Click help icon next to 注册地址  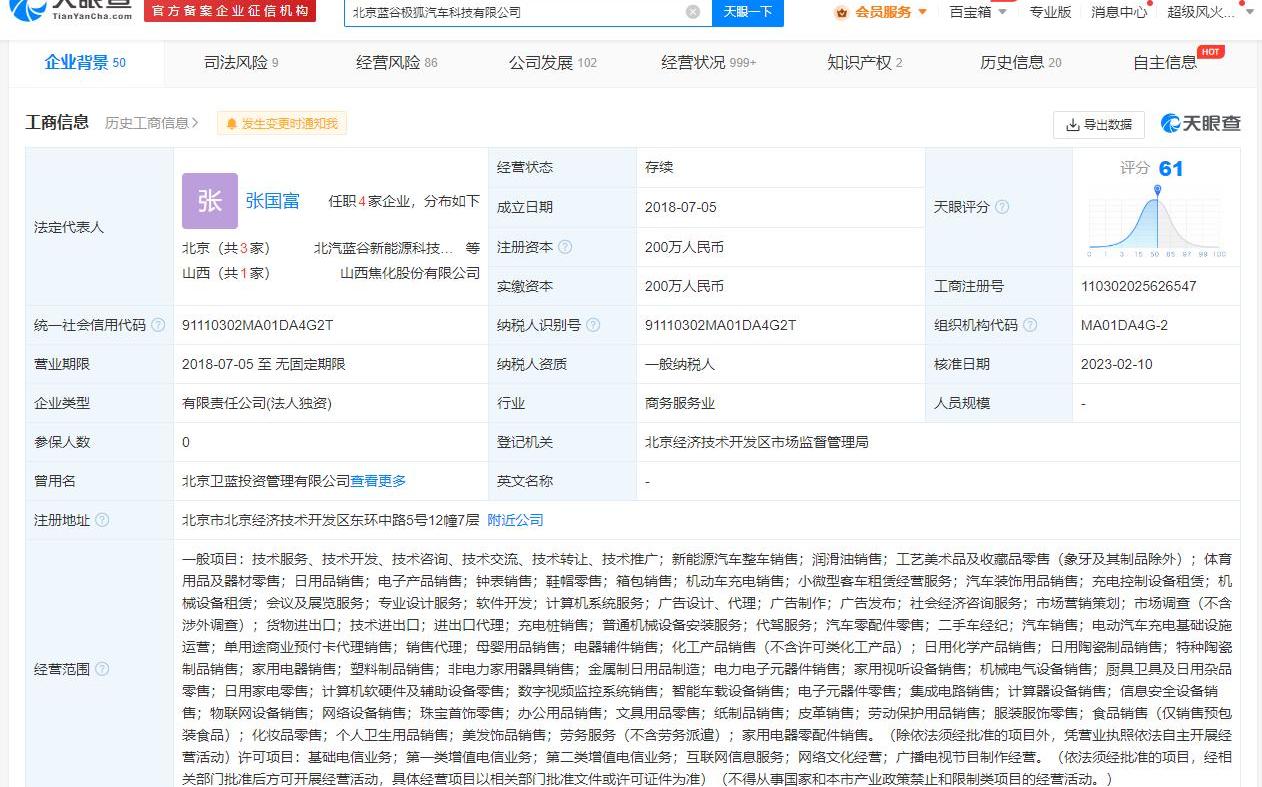pos(102,520)
